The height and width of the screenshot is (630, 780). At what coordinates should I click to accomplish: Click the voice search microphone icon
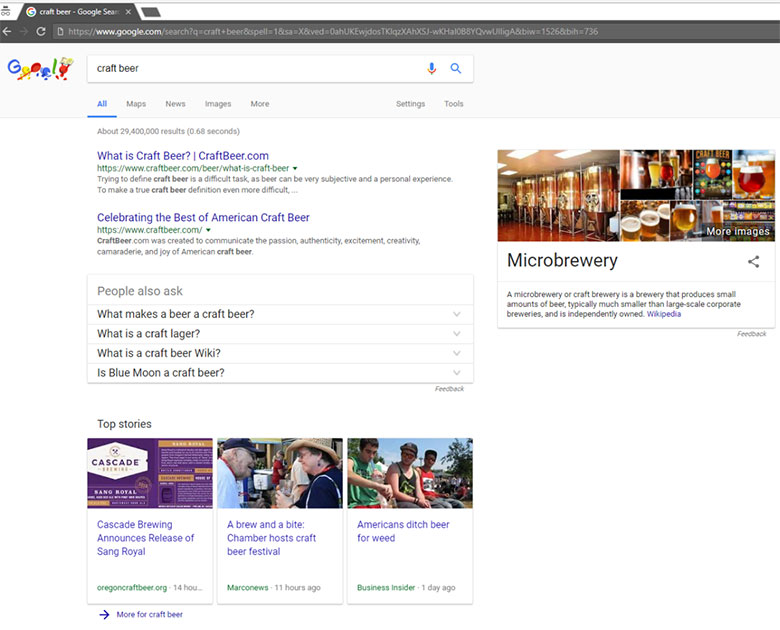point(432,68)
